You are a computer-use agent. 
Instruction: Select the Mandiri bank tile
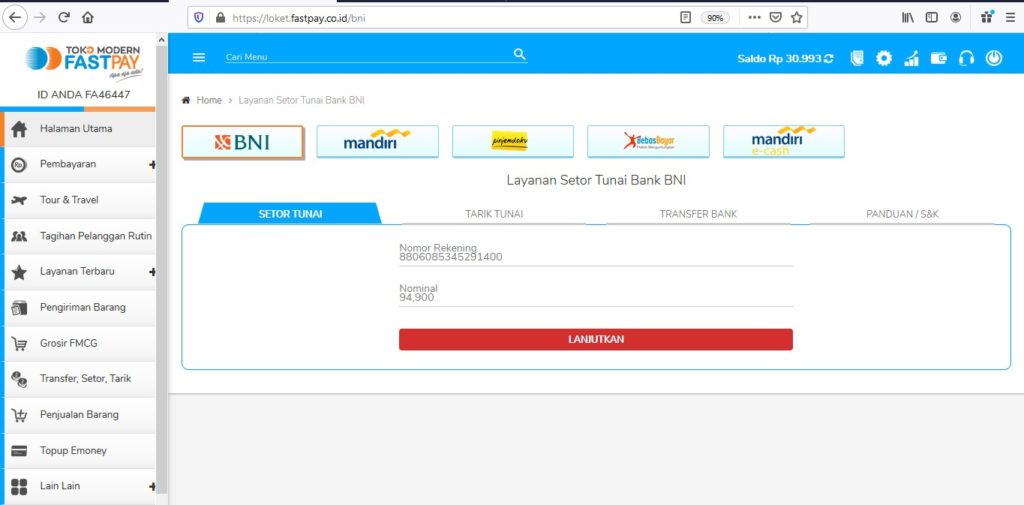[377, 142]
